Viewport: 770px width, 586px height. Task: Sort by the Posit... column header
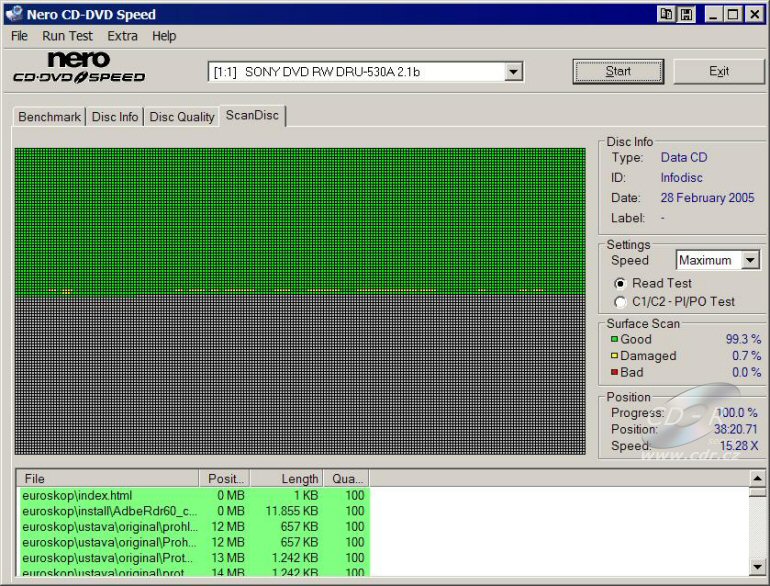click(x=225, y=478)
